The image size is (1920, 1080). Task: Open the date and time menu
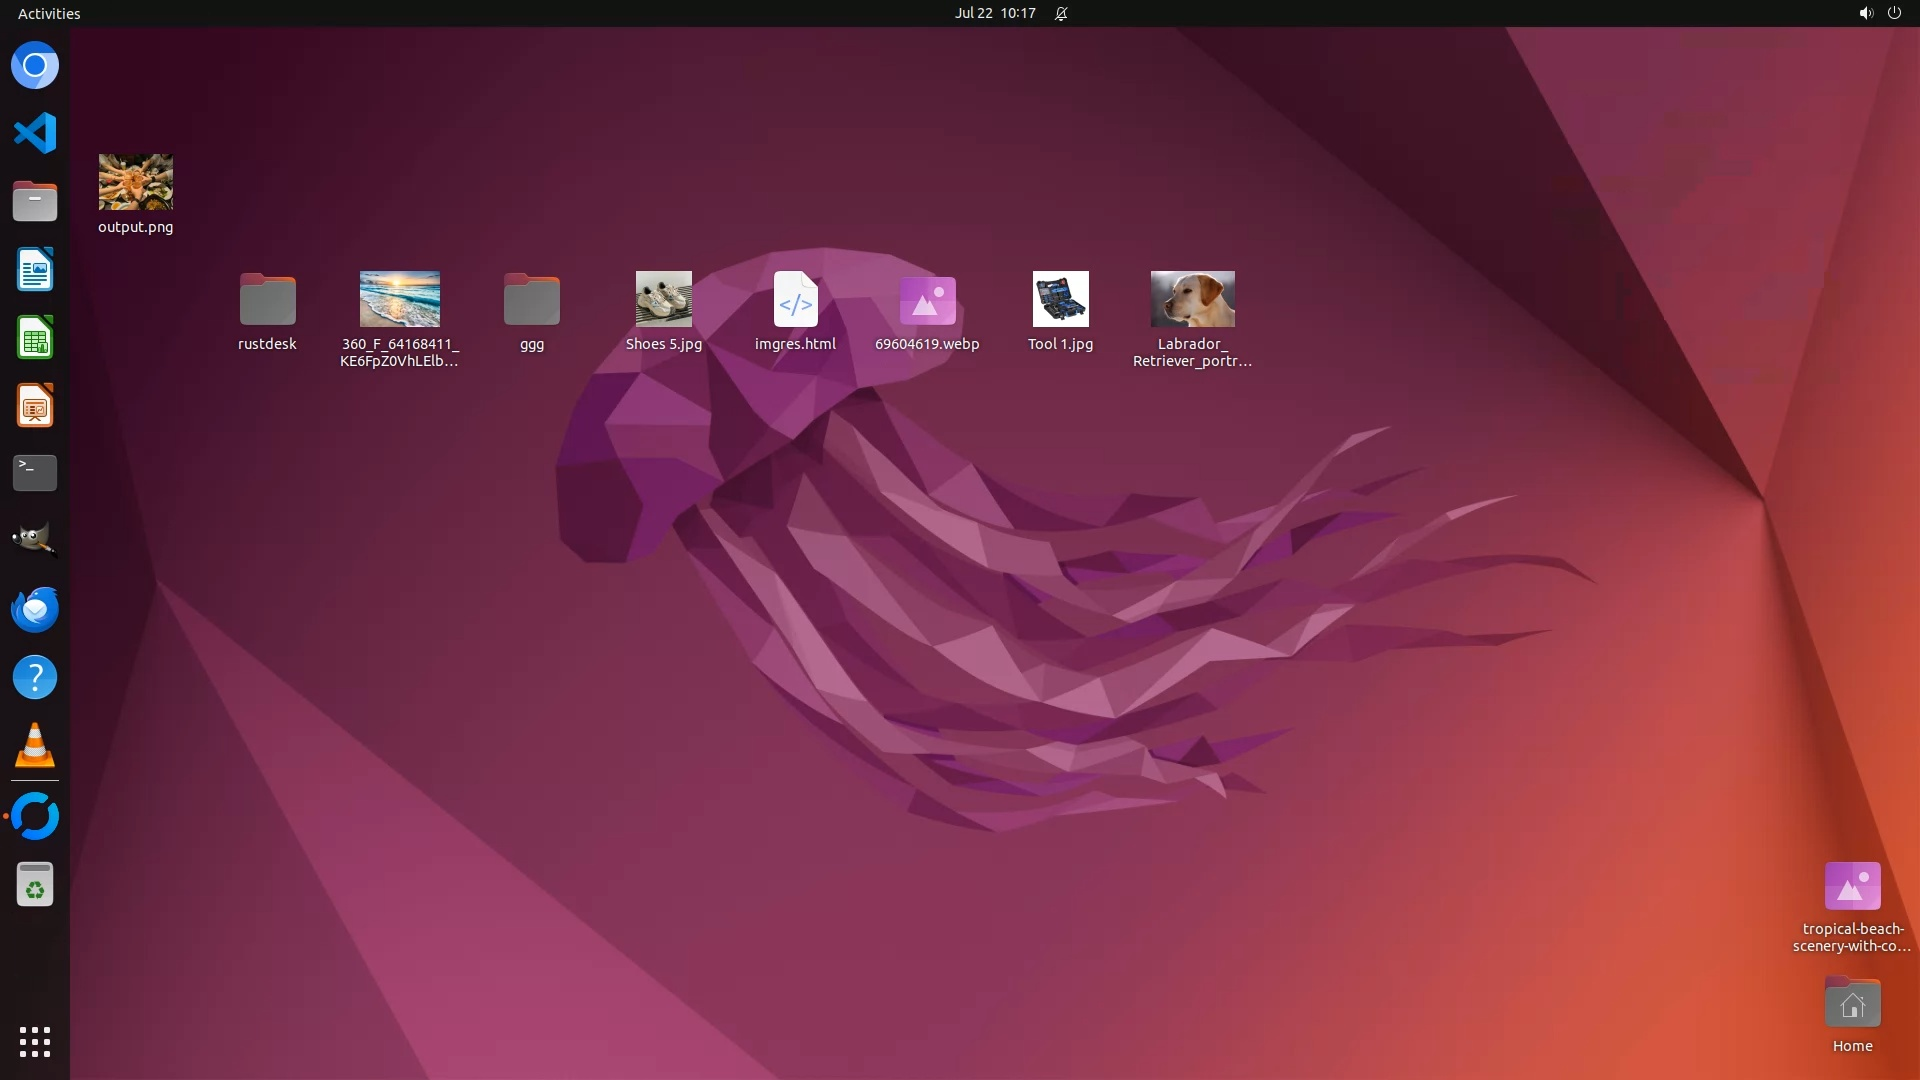point(994,13)
